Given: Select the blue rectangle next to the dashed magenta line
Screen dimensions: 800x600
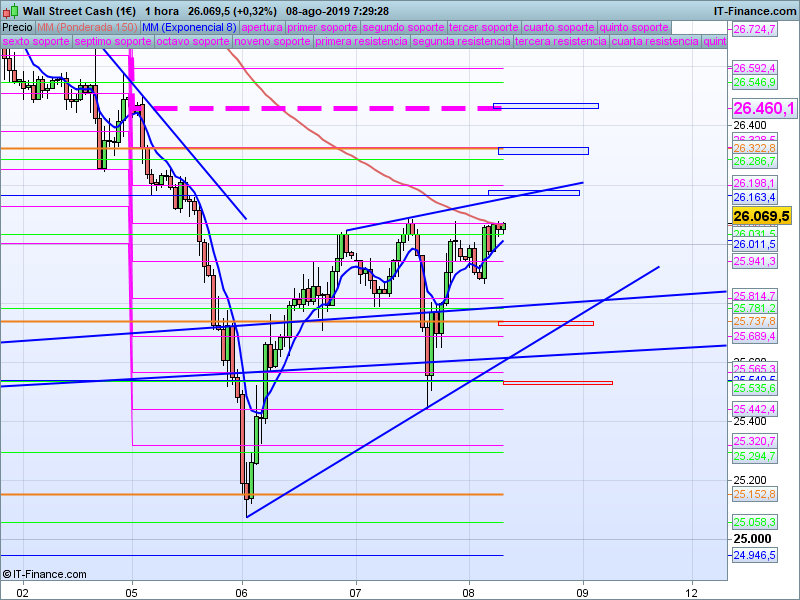Looking at the screenshot, I should (546, 106).
